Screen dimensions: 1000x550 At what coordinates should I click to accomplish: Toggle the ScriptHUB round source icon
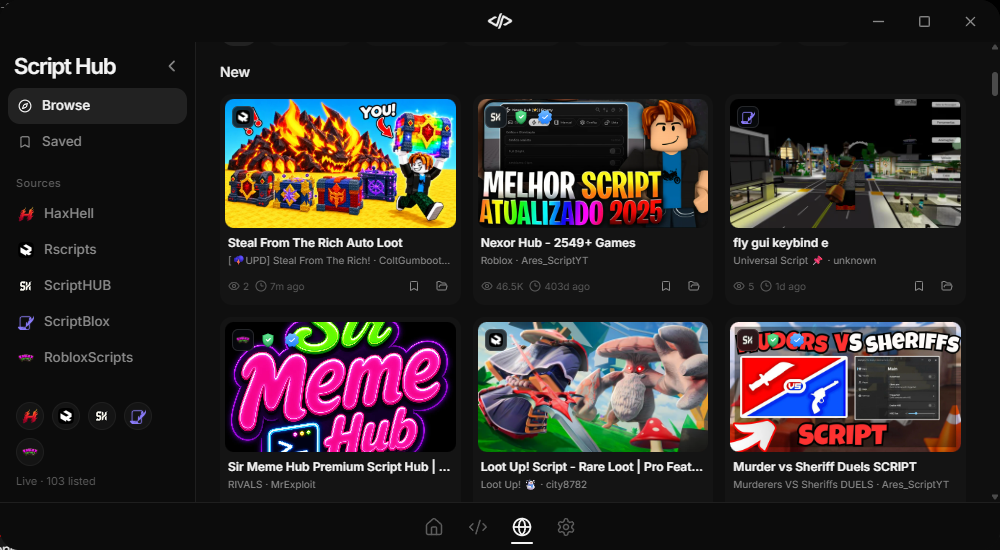tap(102, 417)
